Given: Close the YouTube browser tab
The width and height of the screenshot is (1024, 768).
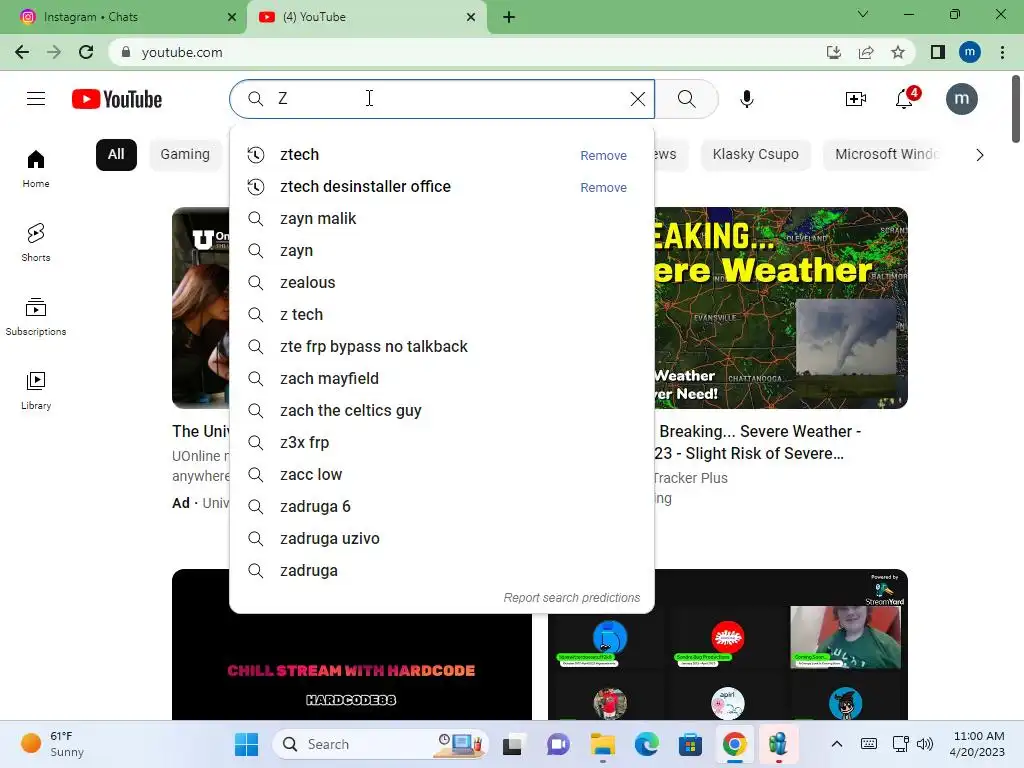Looking at the screenshot, I should tap(471, 17).
